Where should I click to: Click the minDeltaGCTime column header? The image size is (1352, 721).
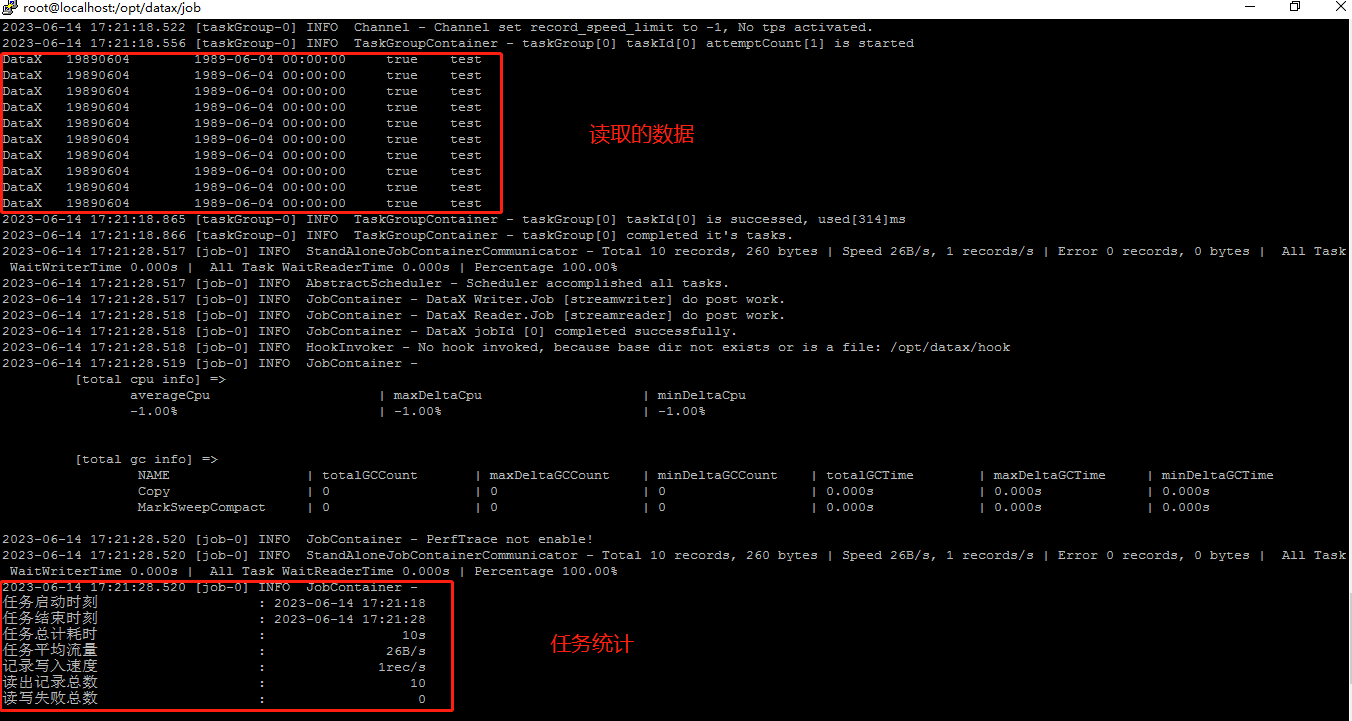coord(1217,475)
